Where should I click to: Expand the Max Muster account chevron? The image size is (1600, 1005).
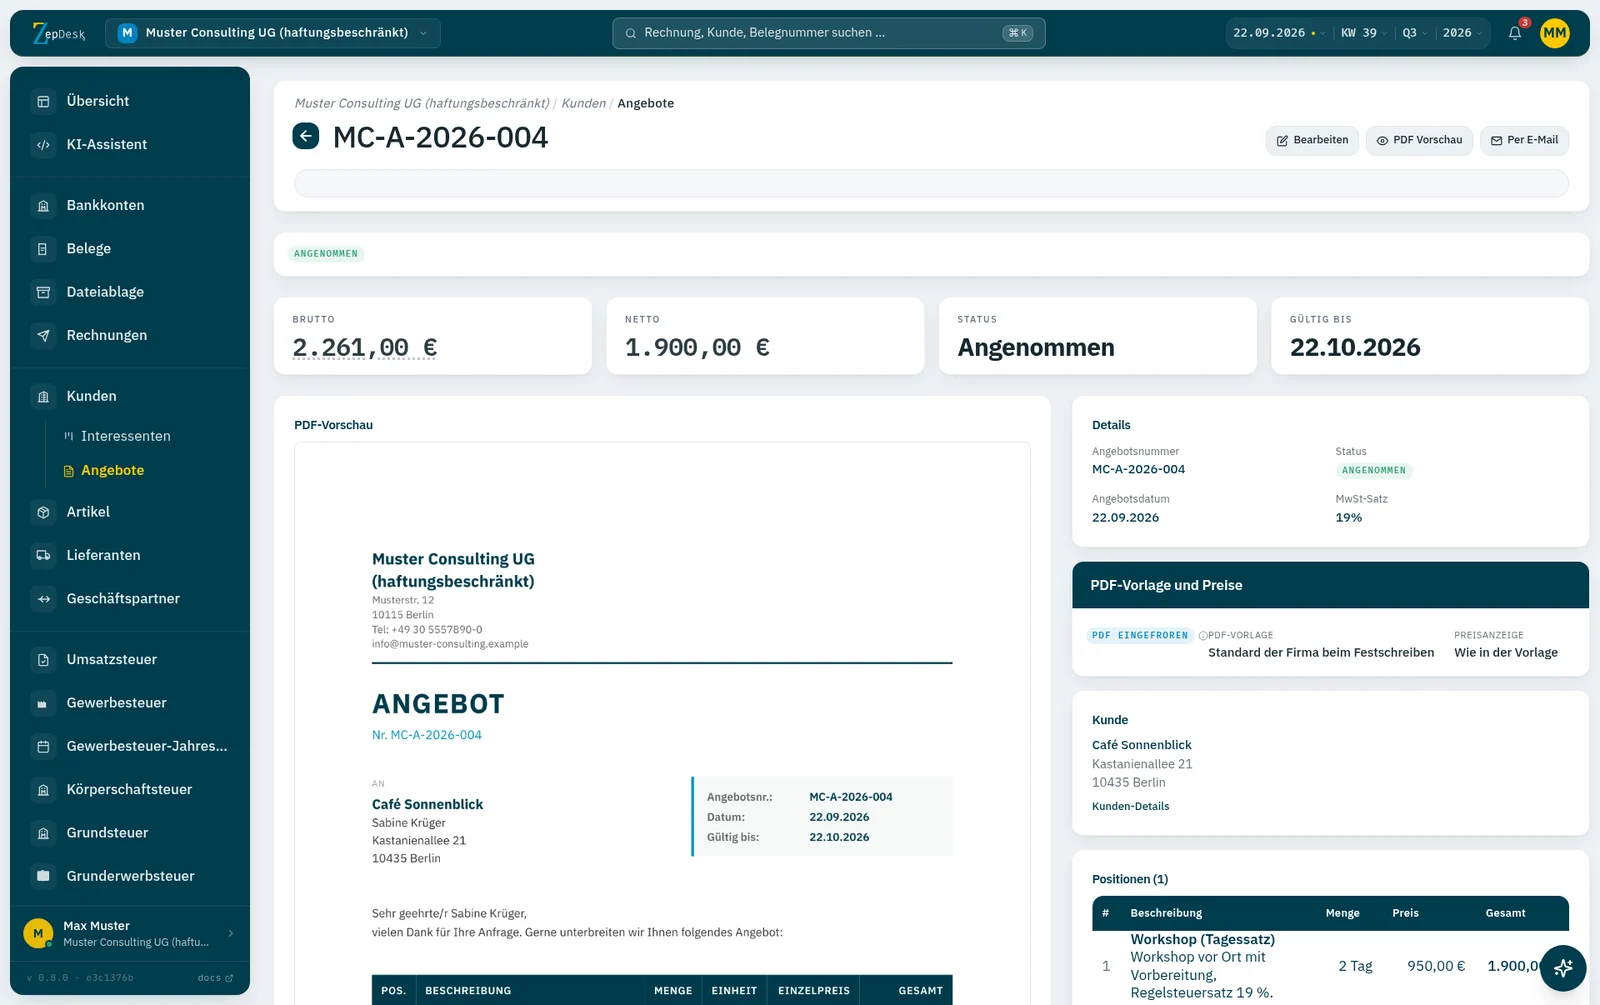click(231, 934)
